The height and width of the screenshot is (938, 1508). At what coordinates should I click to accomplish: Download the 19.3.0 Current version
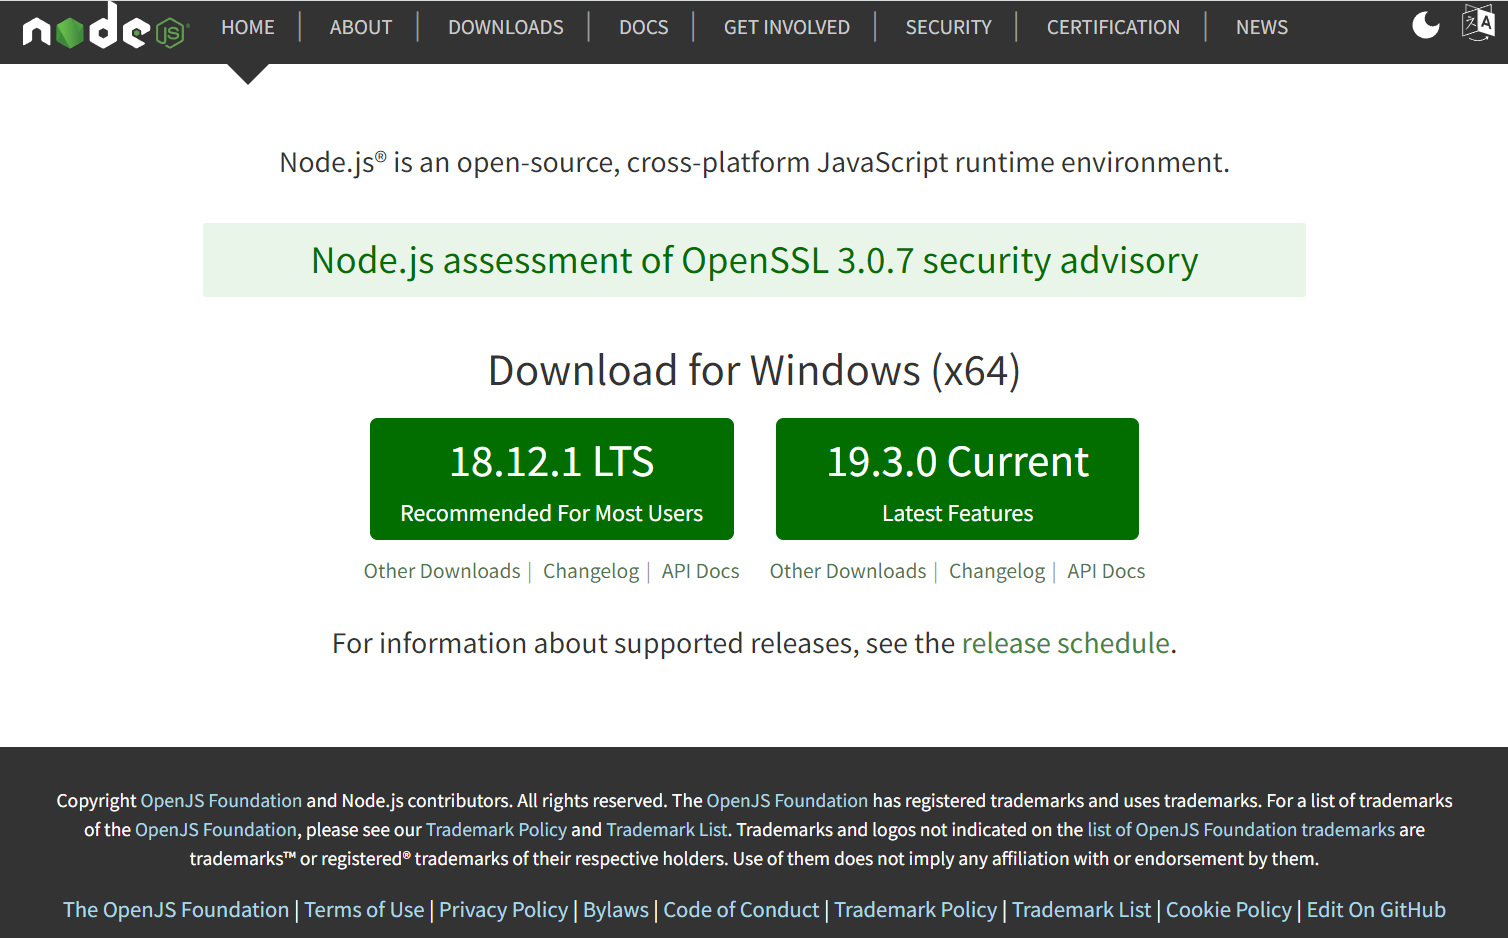pyautogui.click(x=957, y=479)
